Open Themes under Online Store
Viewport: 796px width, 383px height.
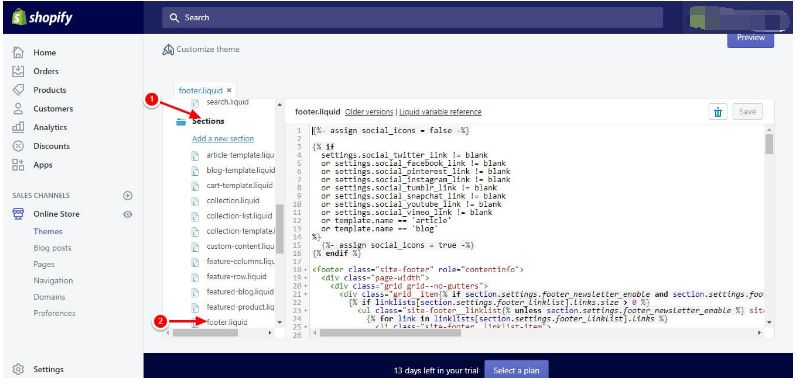coord(48,232)
